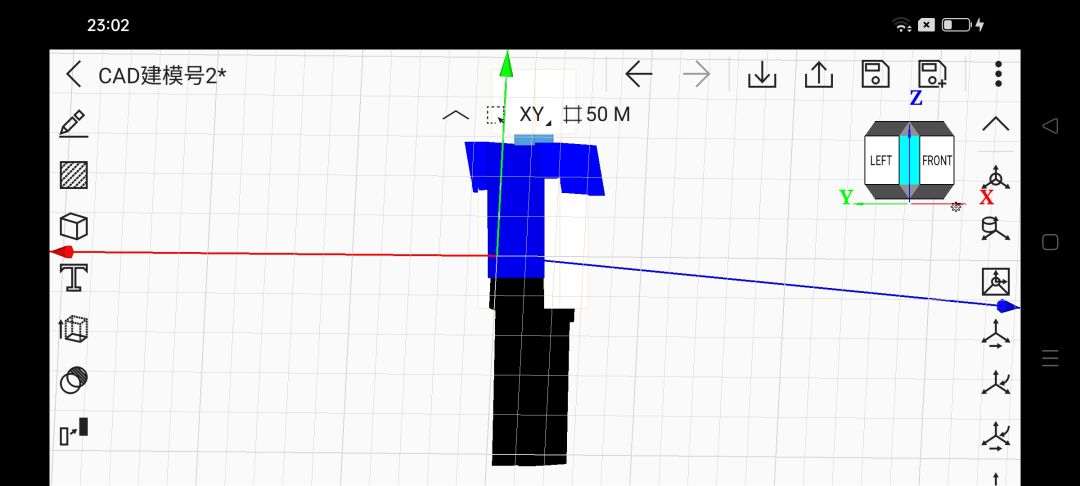Click the FRONT face of view cube

click(x=937, y=161)
